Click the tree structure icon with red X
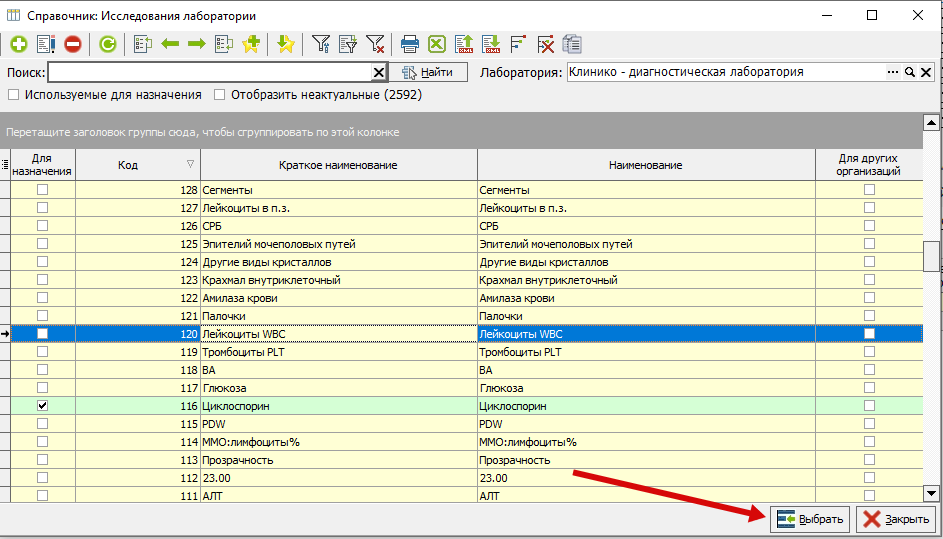The width and height of the screenshot is (943, 539). pos(545,44)
